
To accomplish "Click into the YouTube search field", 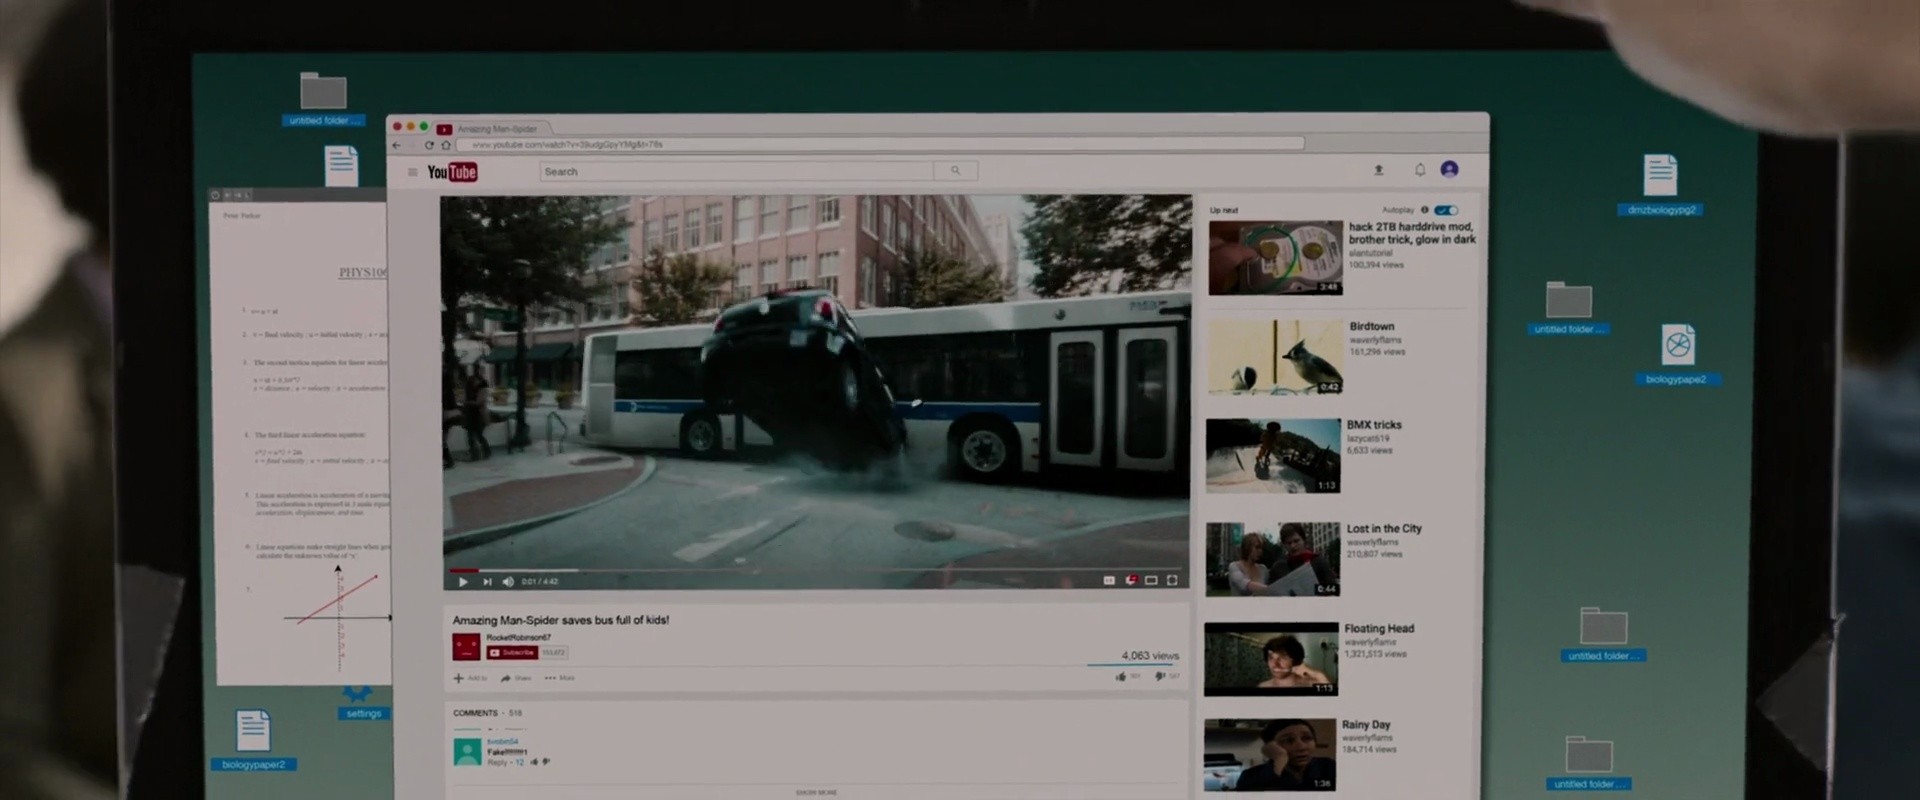I will click(x=737, y=171).
